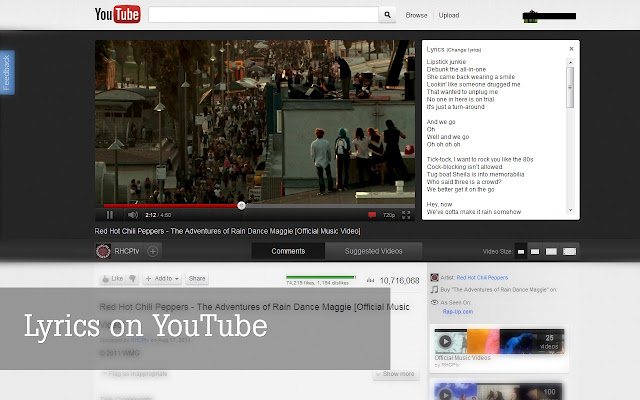Close the Lyrics panel
640x400 pixels.
(x=571, y=49)
